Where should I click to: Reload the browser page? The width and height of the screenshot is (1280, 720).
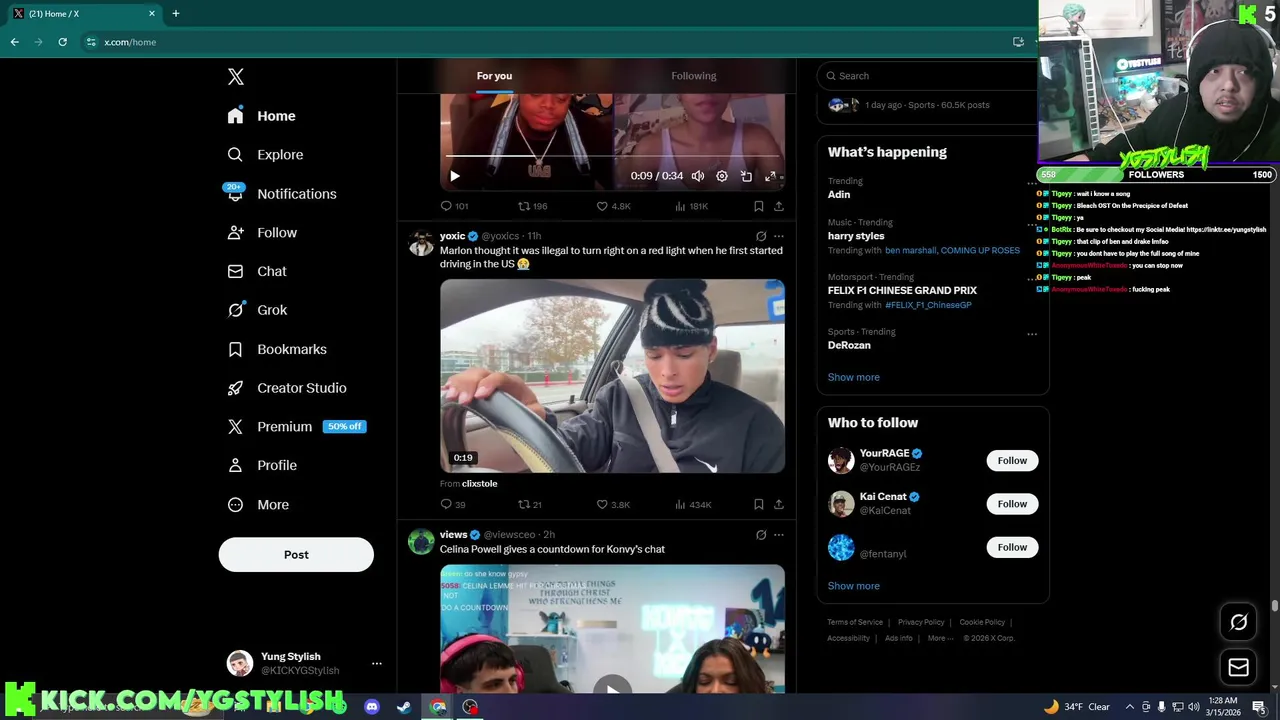pyautogui.click(x=62, y=42)
